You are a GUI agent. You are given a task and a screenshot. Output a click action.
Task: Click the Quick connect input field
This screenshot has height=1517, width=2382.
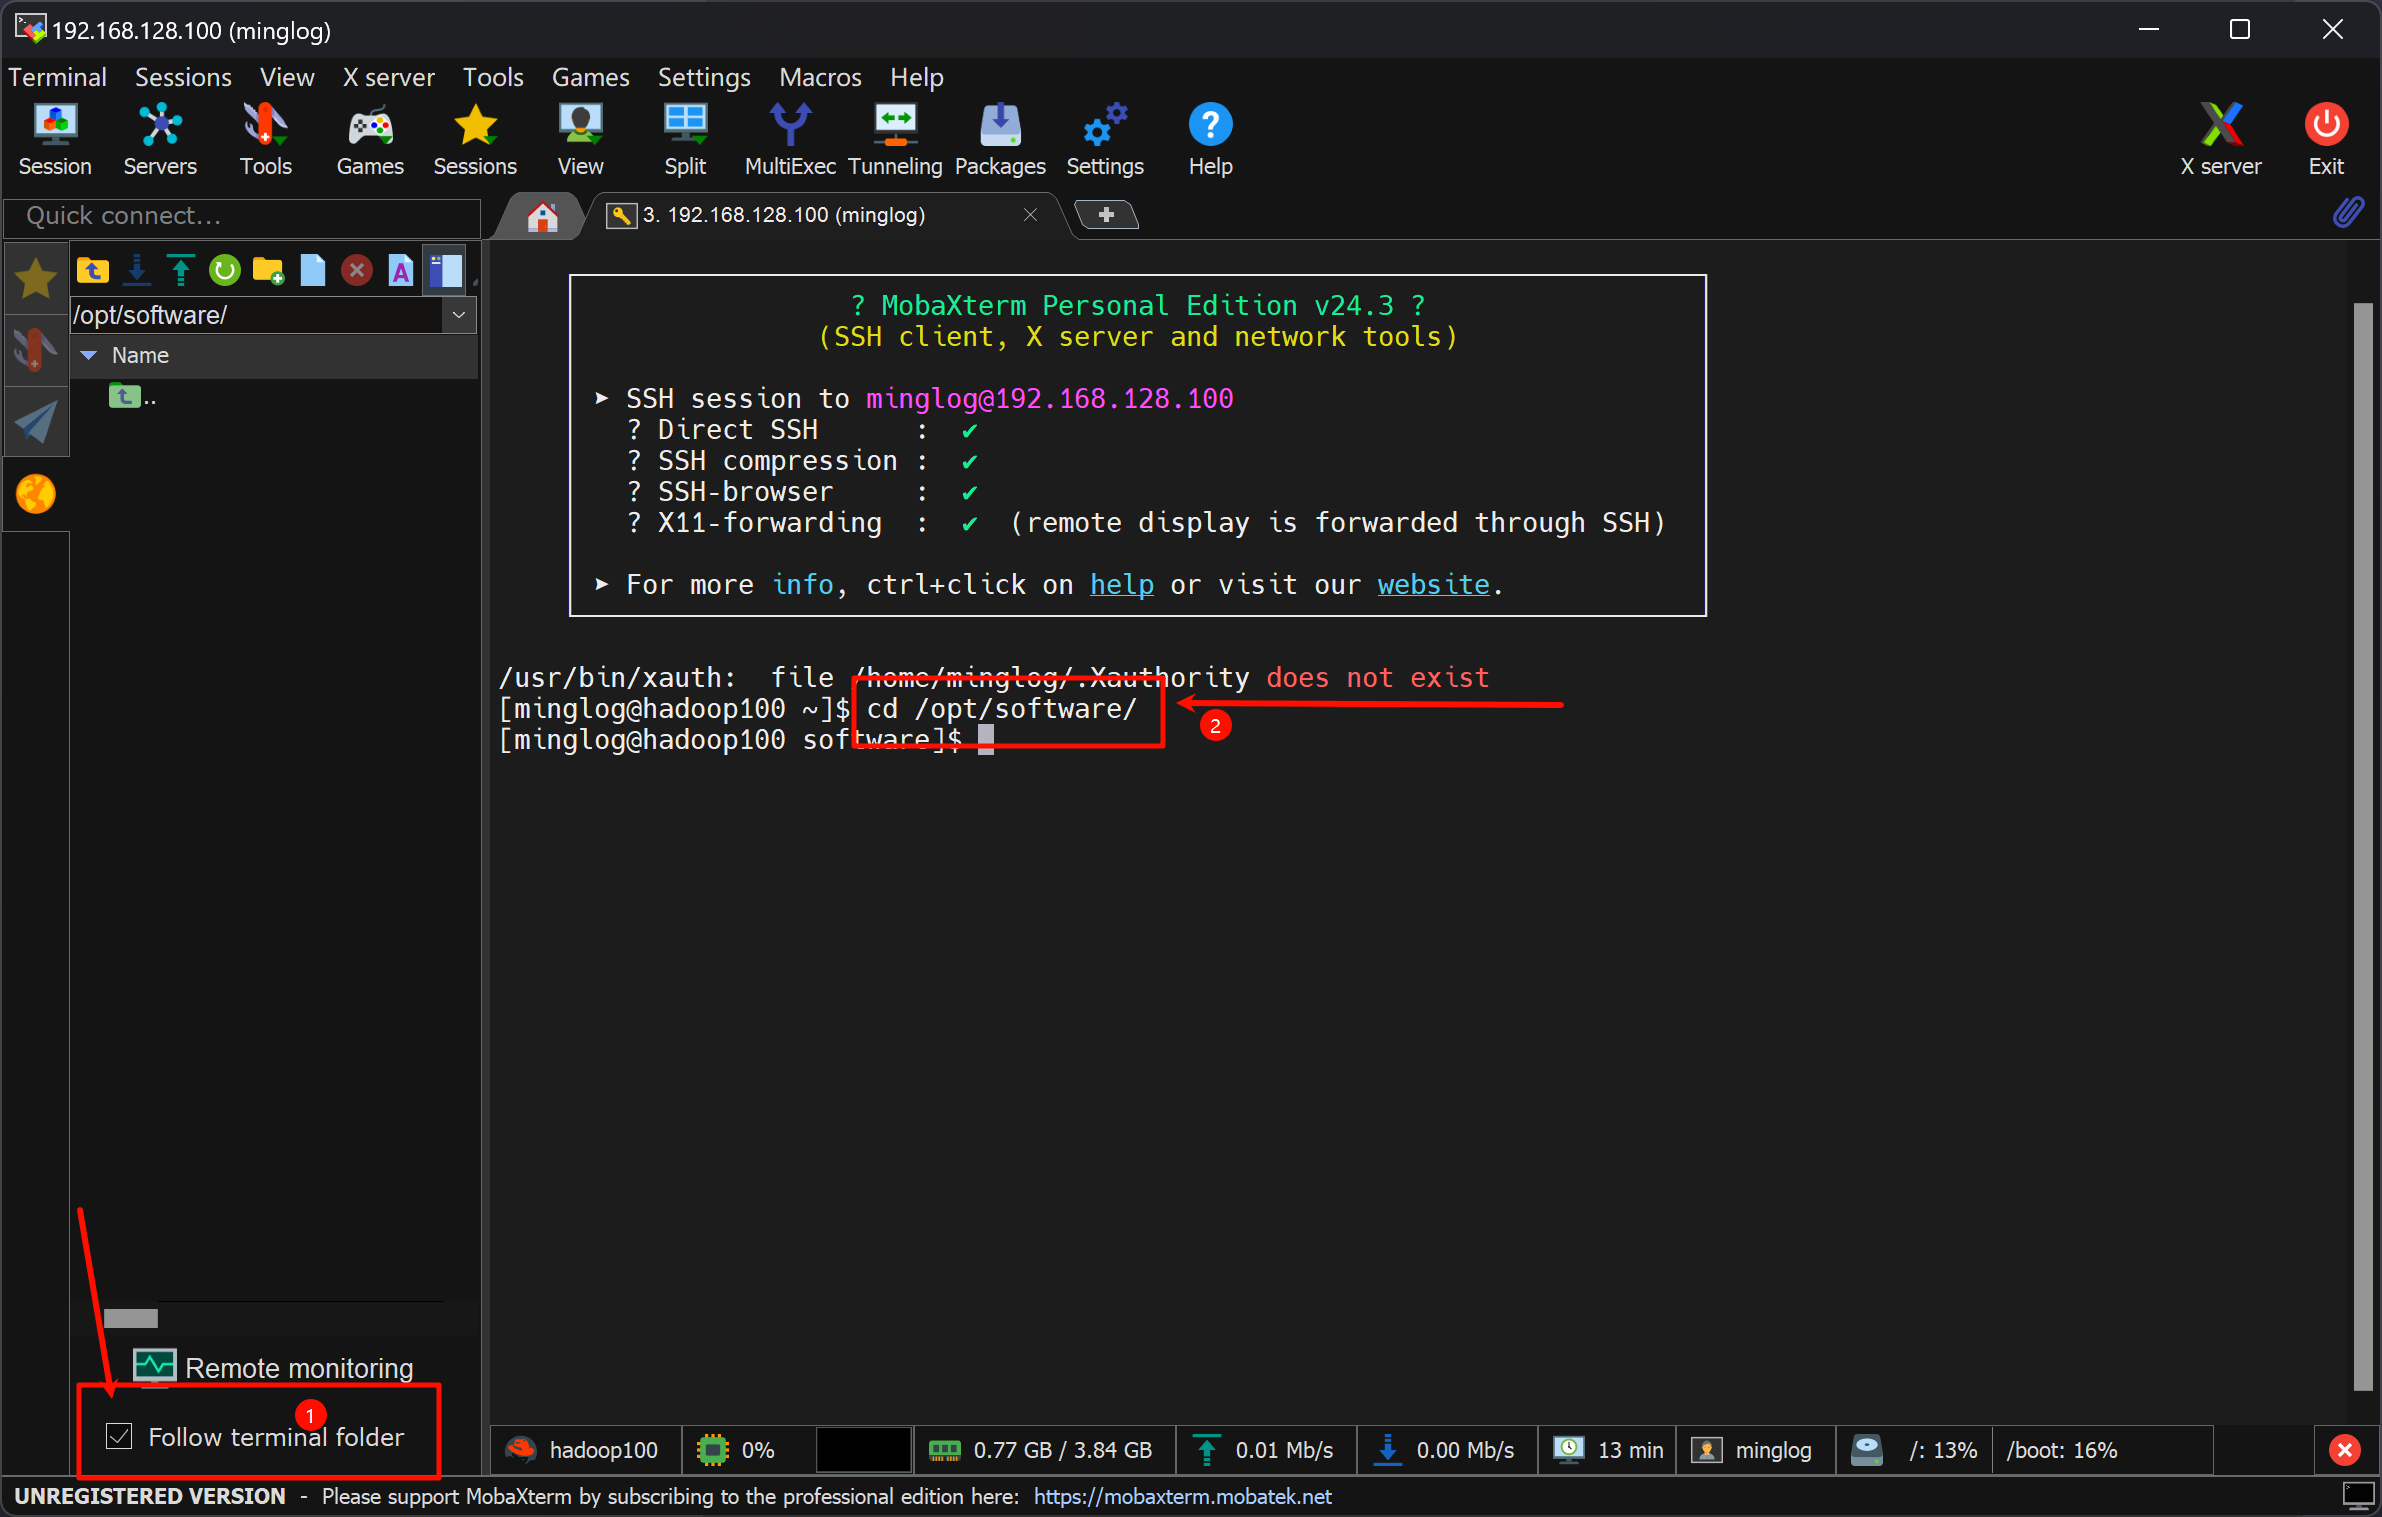(x=243, y=216)
